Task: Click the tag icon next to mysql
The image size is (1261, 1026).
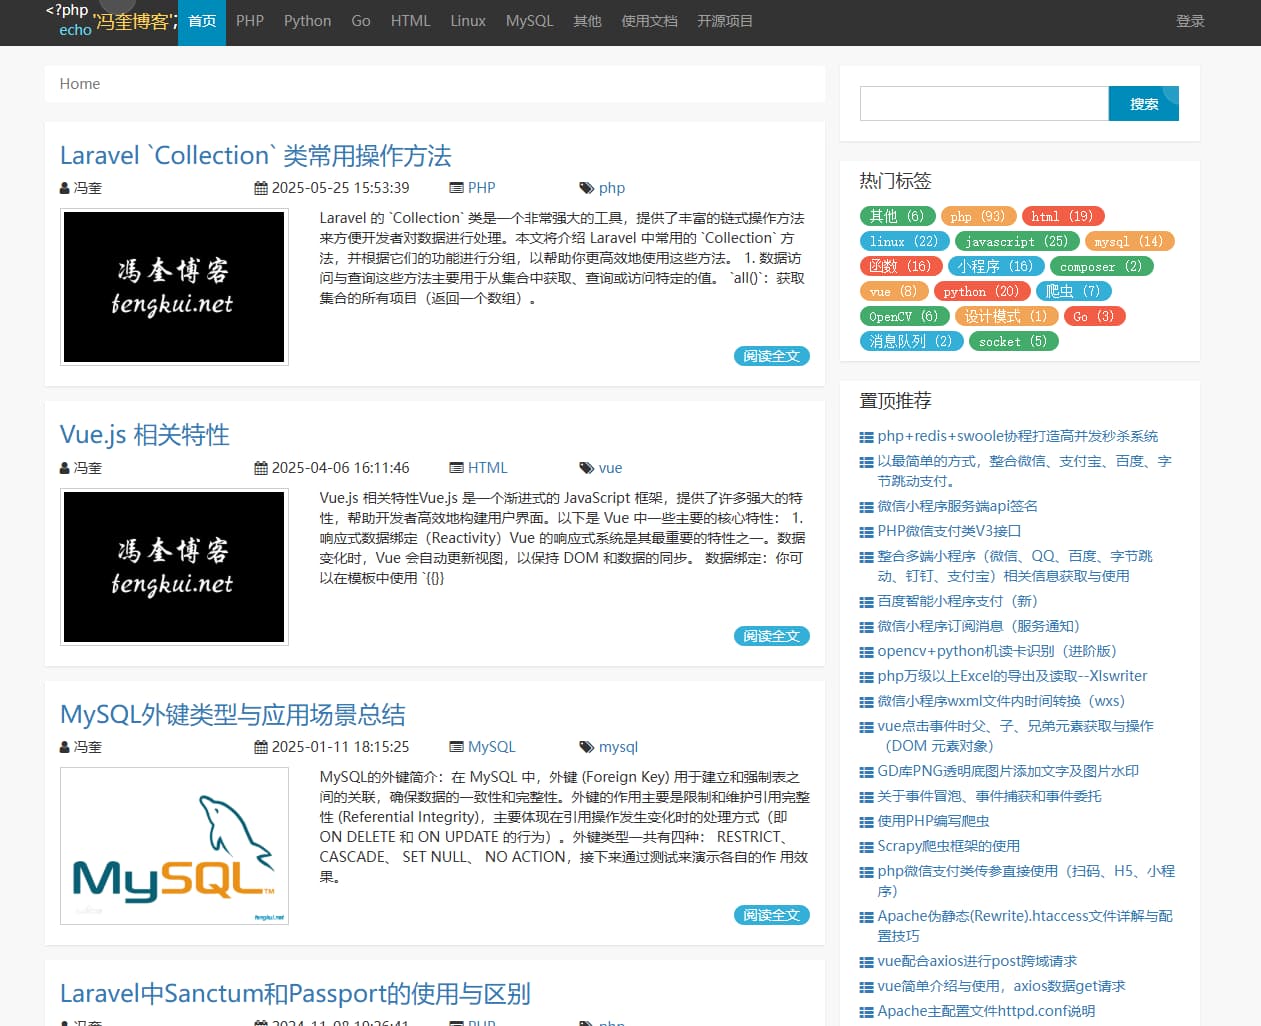Action: point(586,747)
